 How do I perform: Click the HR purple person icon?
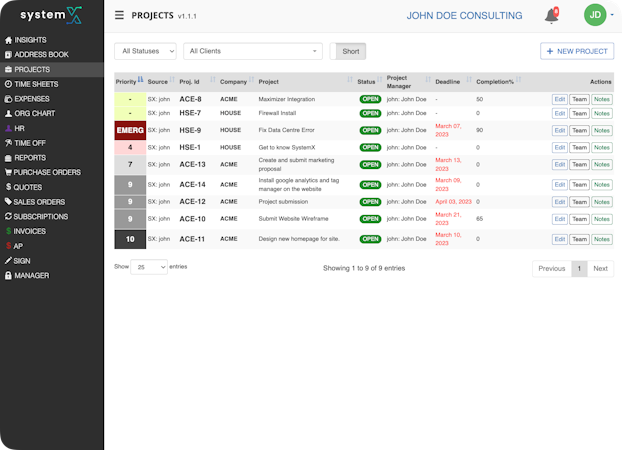(8, 128)
